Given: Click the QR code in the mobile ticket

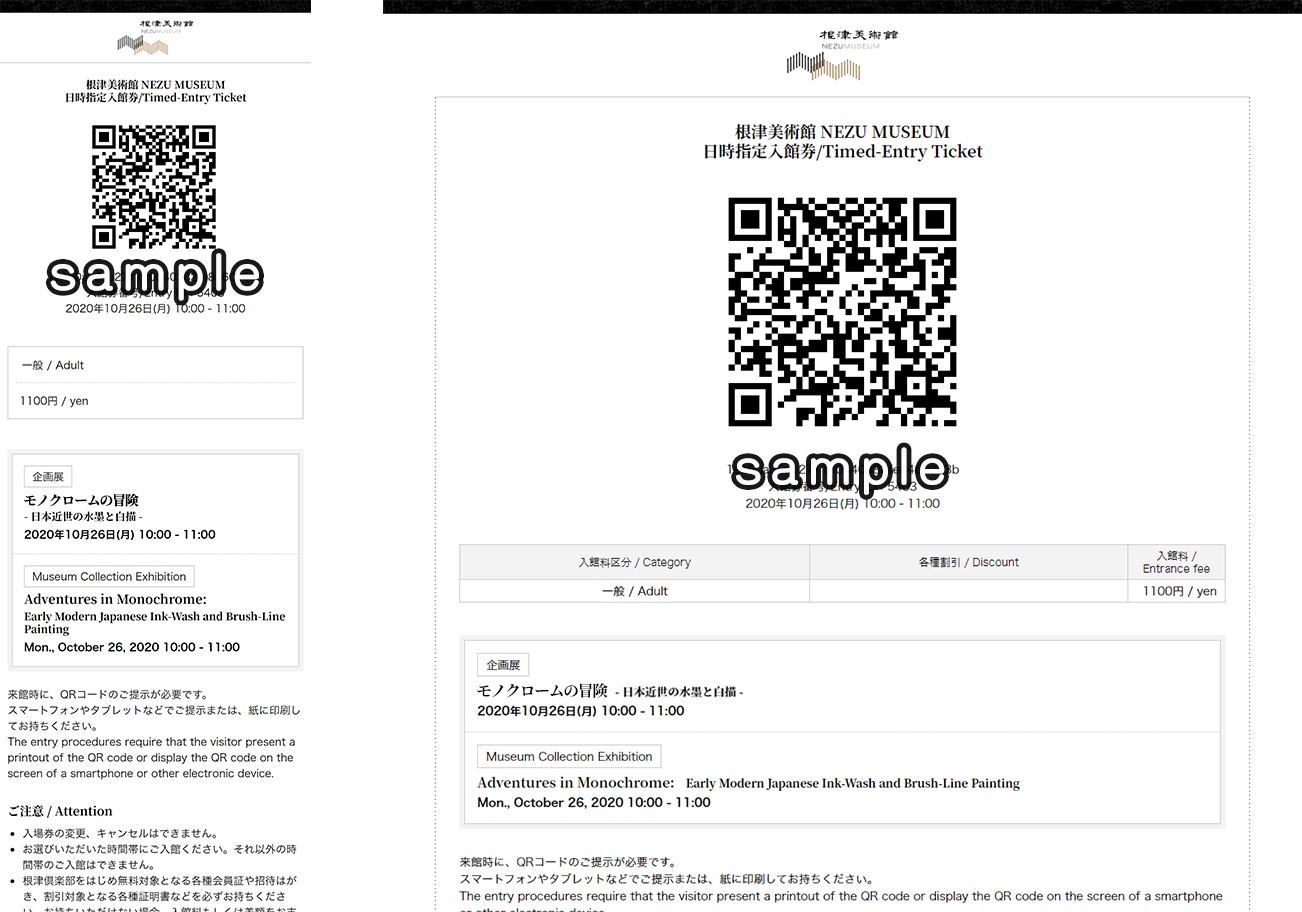Looking at the screenshot, I should (x=154, y=187).
